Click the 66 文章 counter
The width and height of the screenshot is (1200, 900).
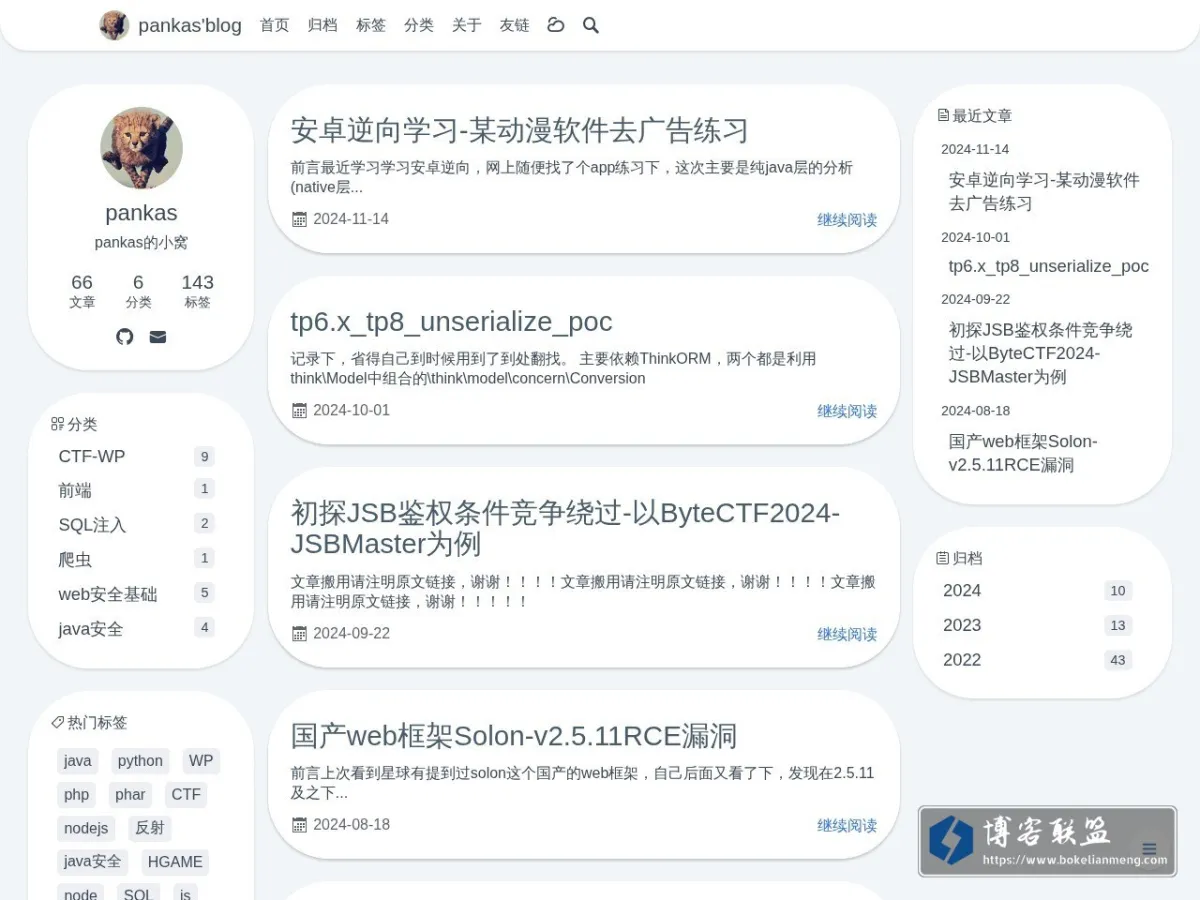82,291
